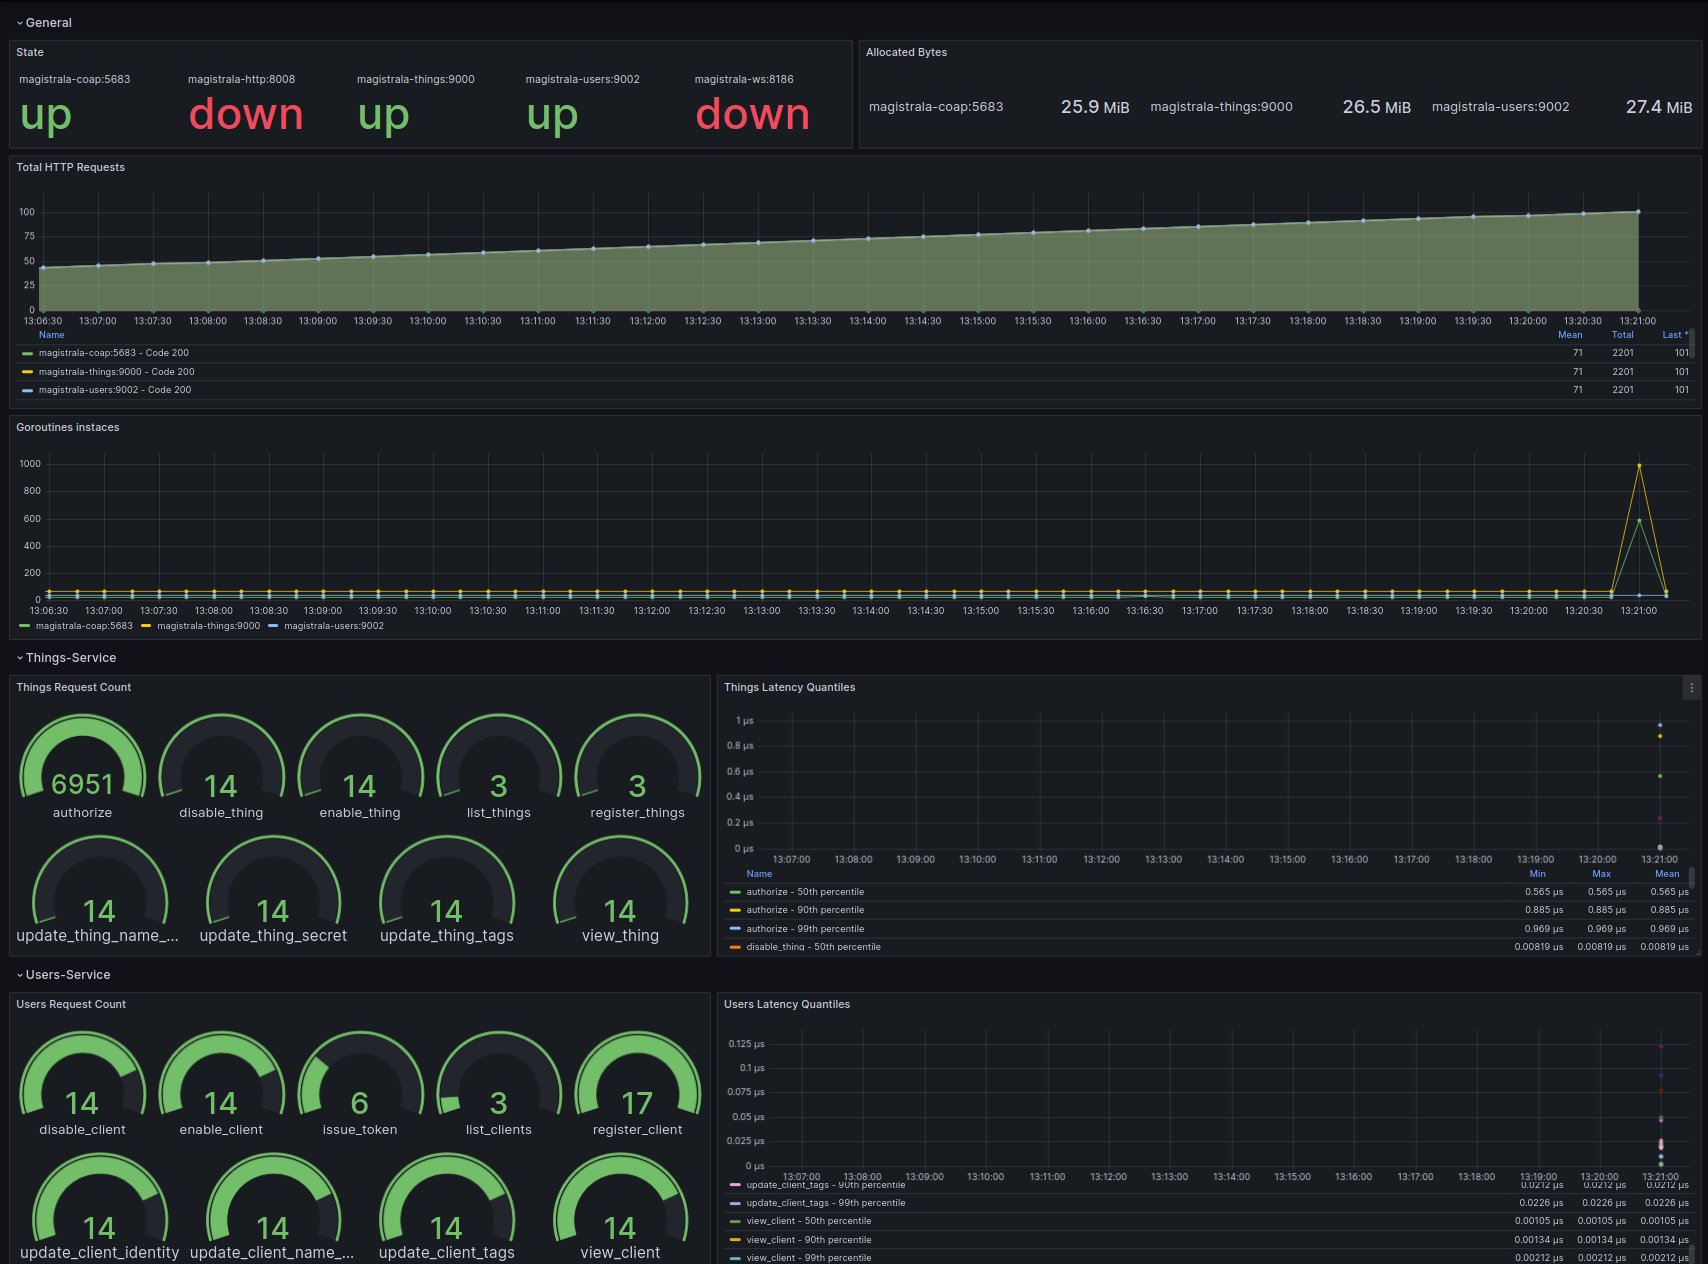Viewport: 1708px width, 1264px height.
Task: Toggle magistrala-users:9002 series in Goroutines legend
Action: pyautogui.click(x=334, y=625)
